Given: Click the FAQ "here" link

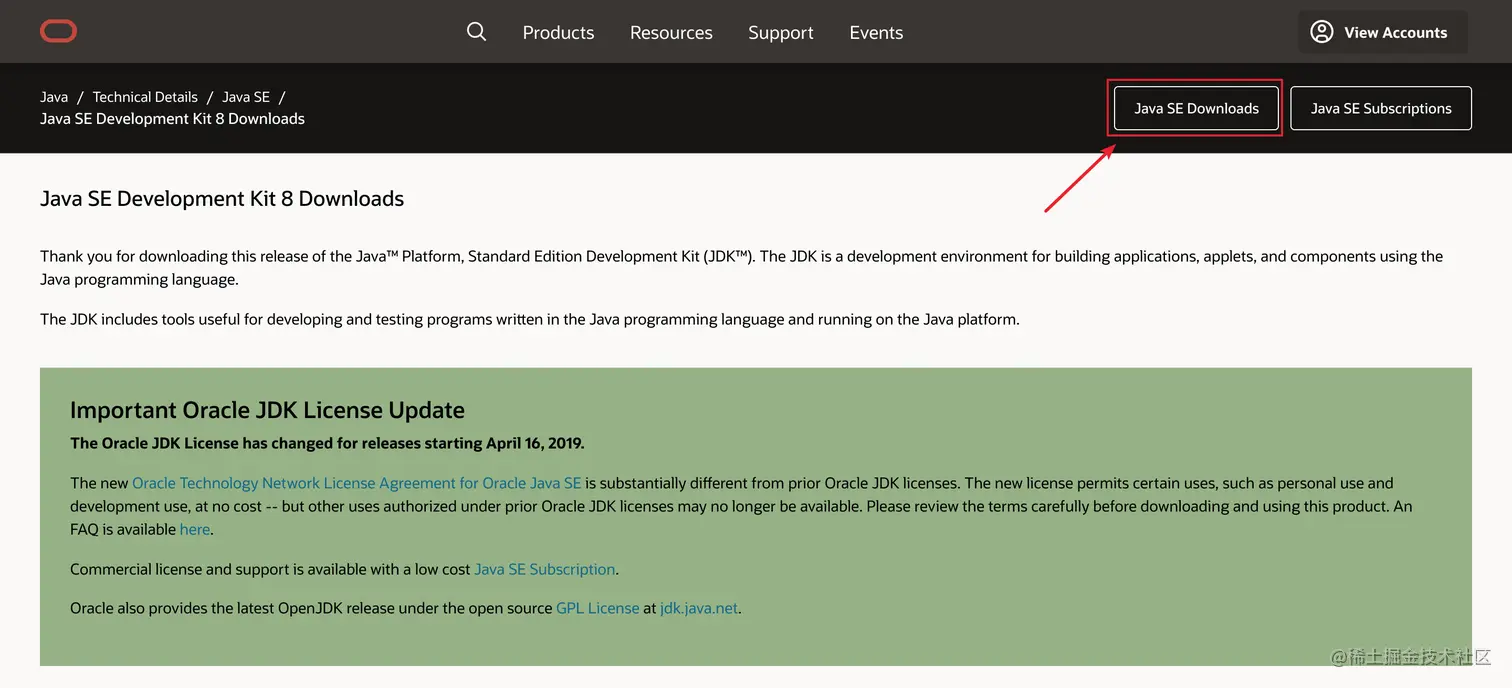Looking at the screenshot, I should click(195, 529).
